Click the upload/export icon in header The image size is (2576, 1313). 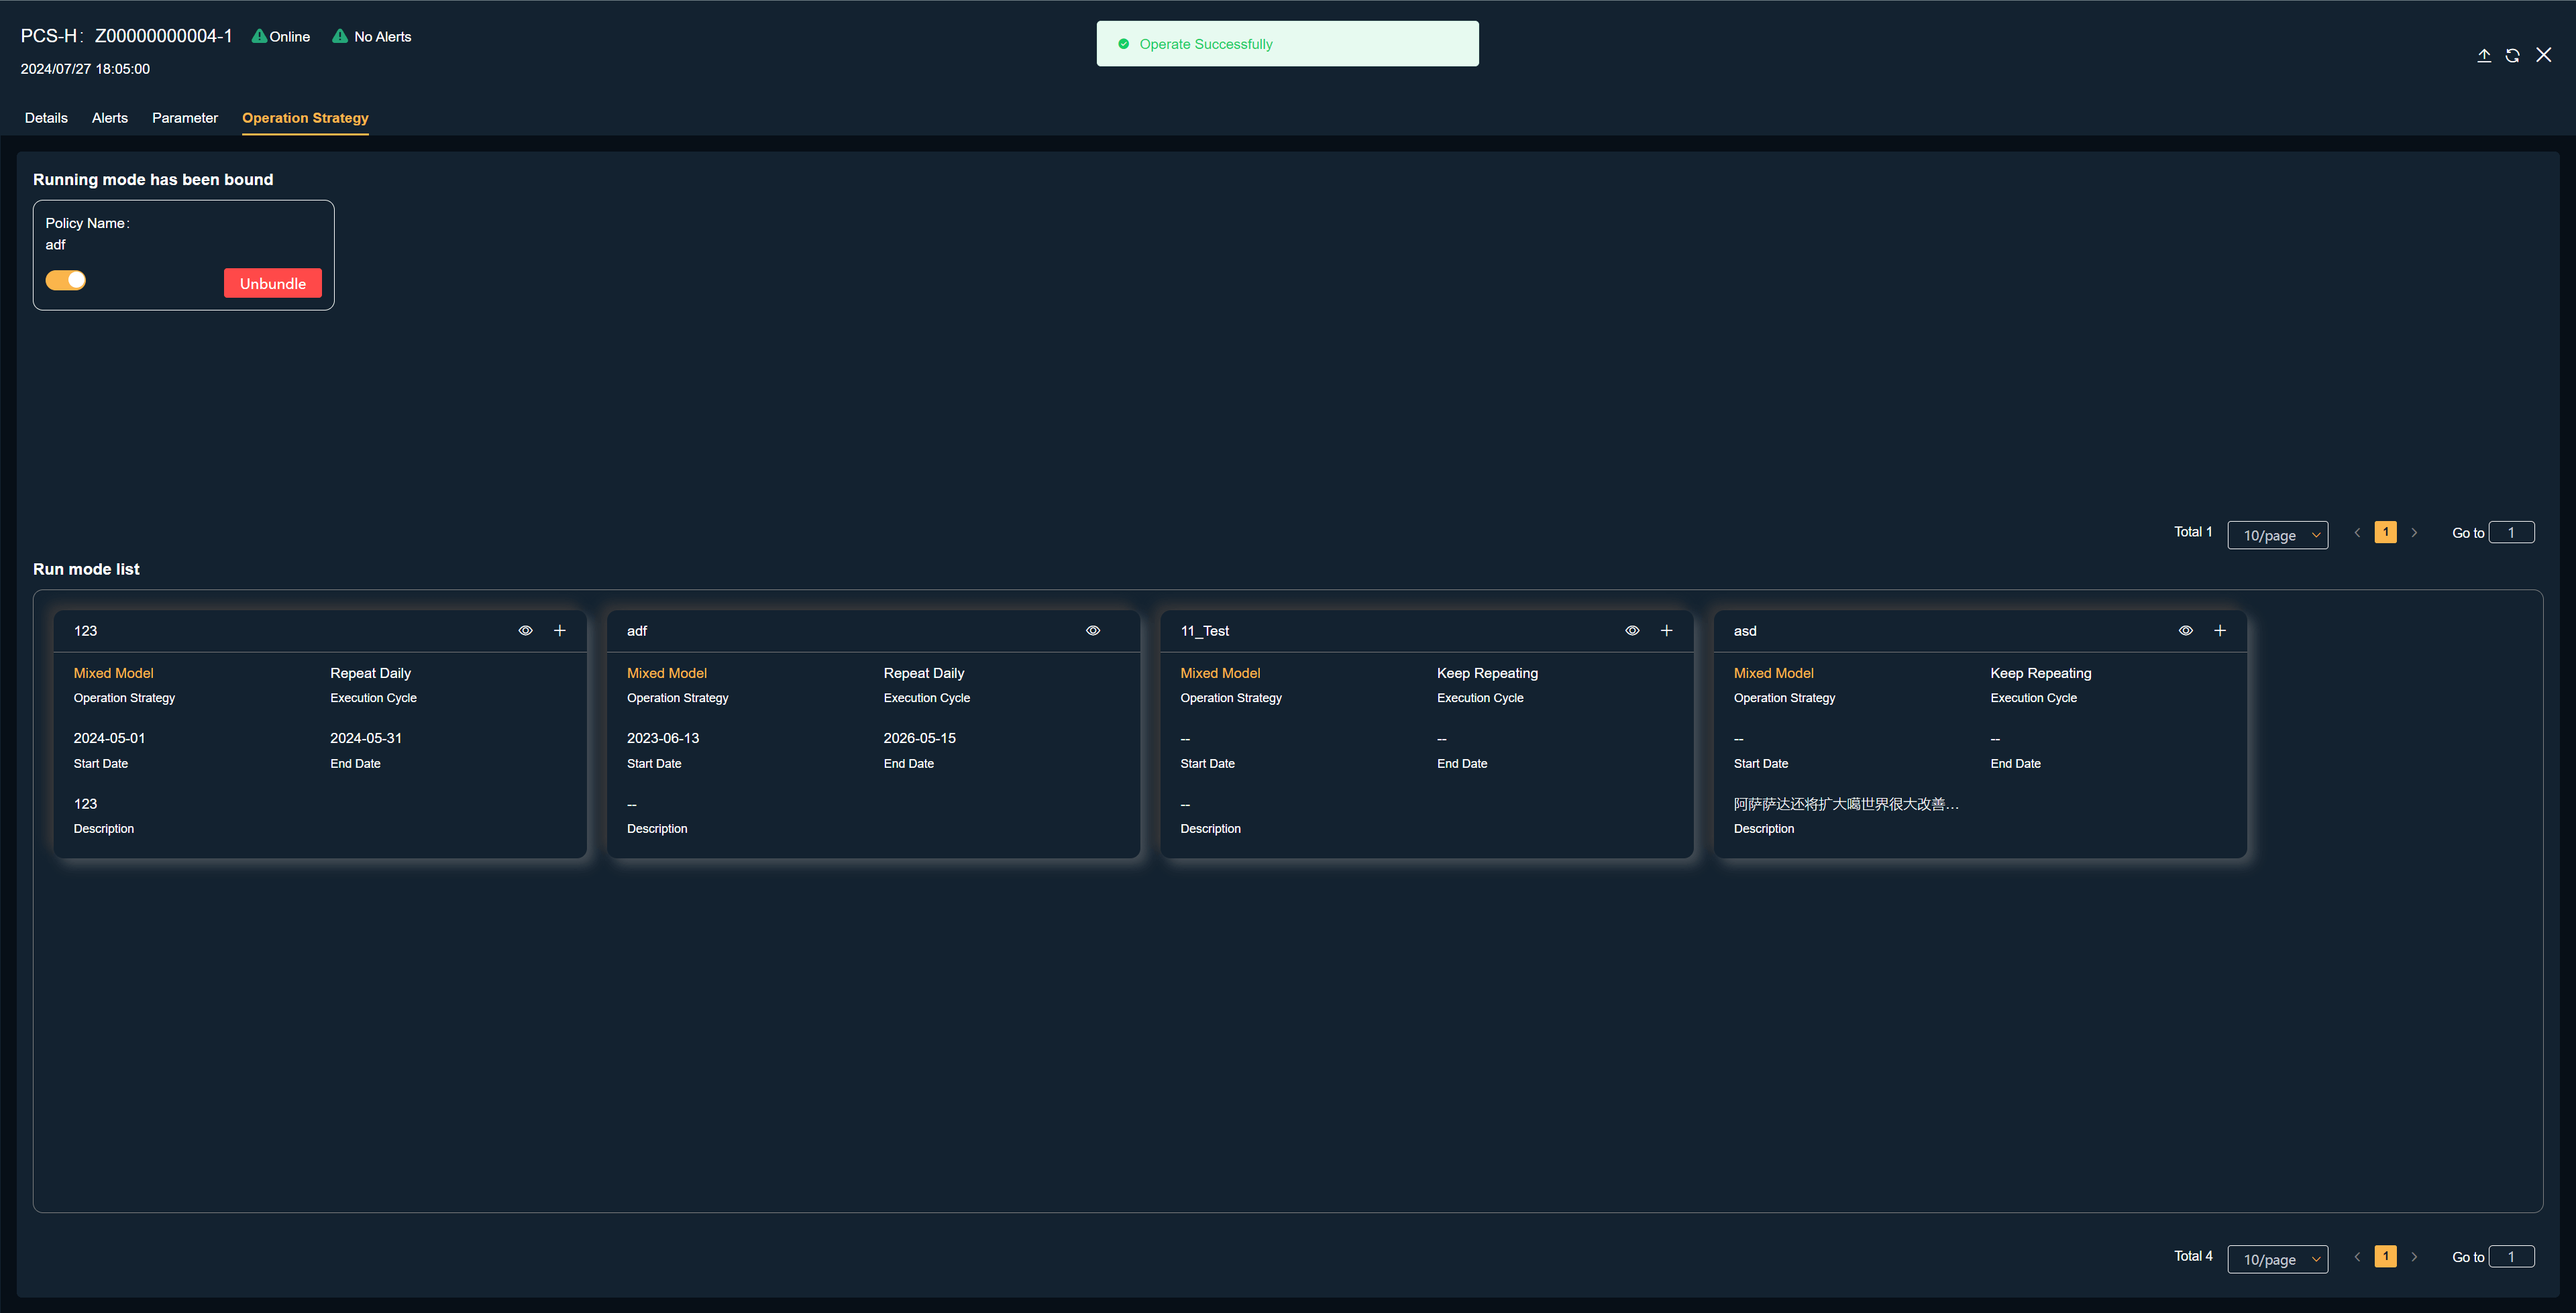(x=2484, y=55)
